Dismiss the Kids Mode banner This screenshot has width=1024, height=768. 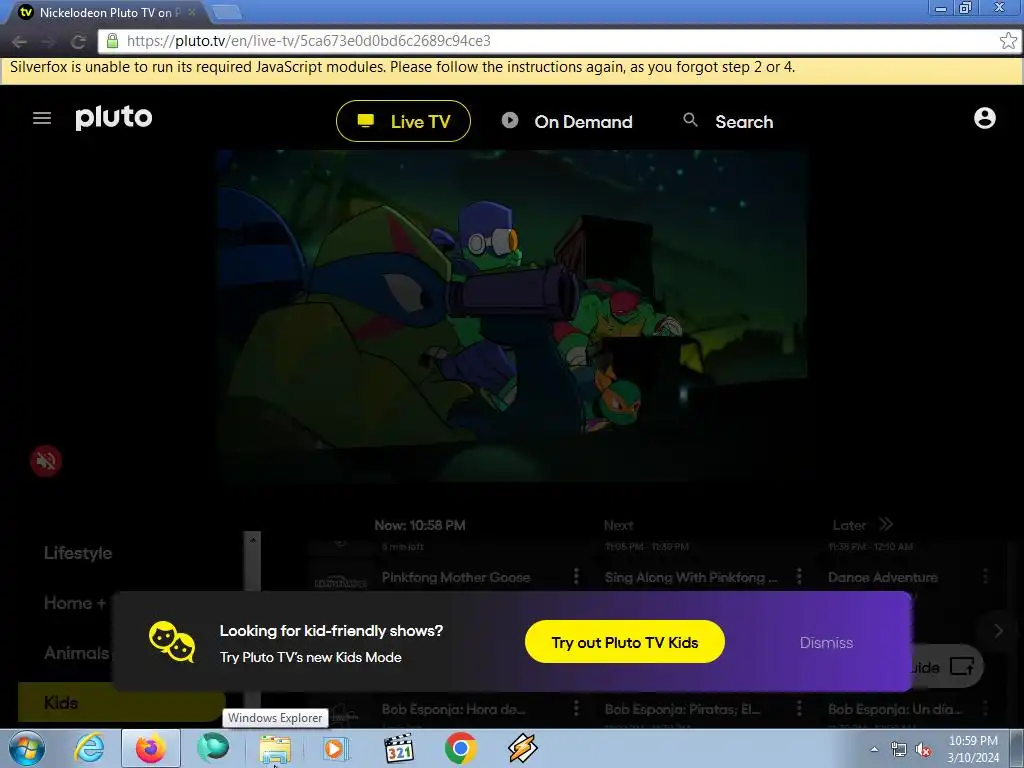(x=826, y=643)
